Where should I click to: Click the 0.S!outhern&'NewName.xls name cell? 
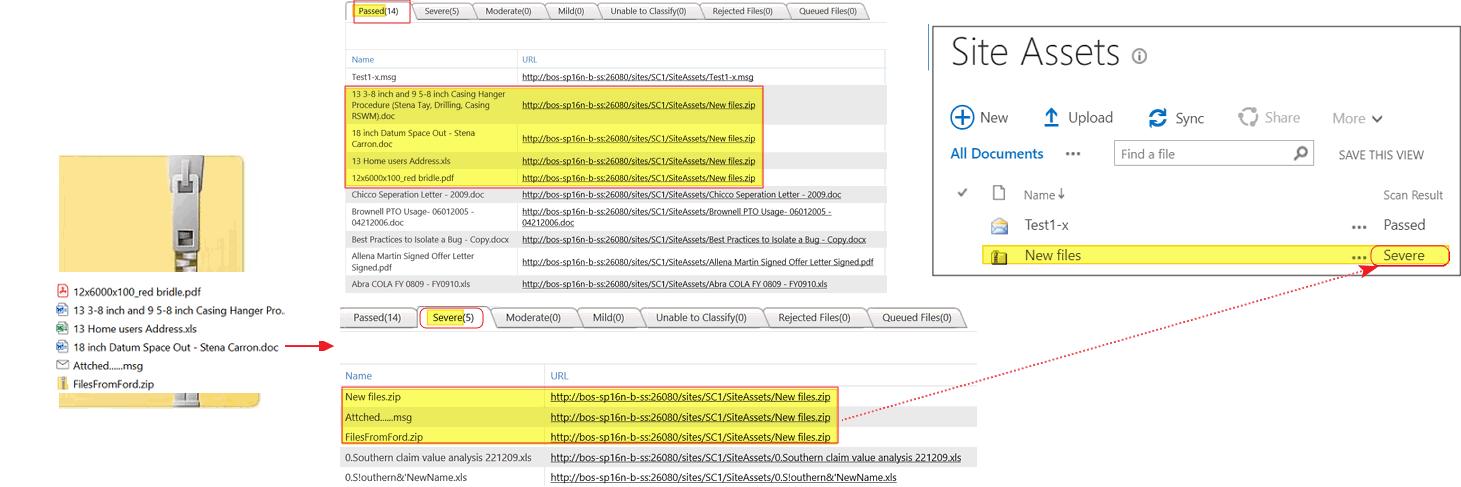coord(405,478)
